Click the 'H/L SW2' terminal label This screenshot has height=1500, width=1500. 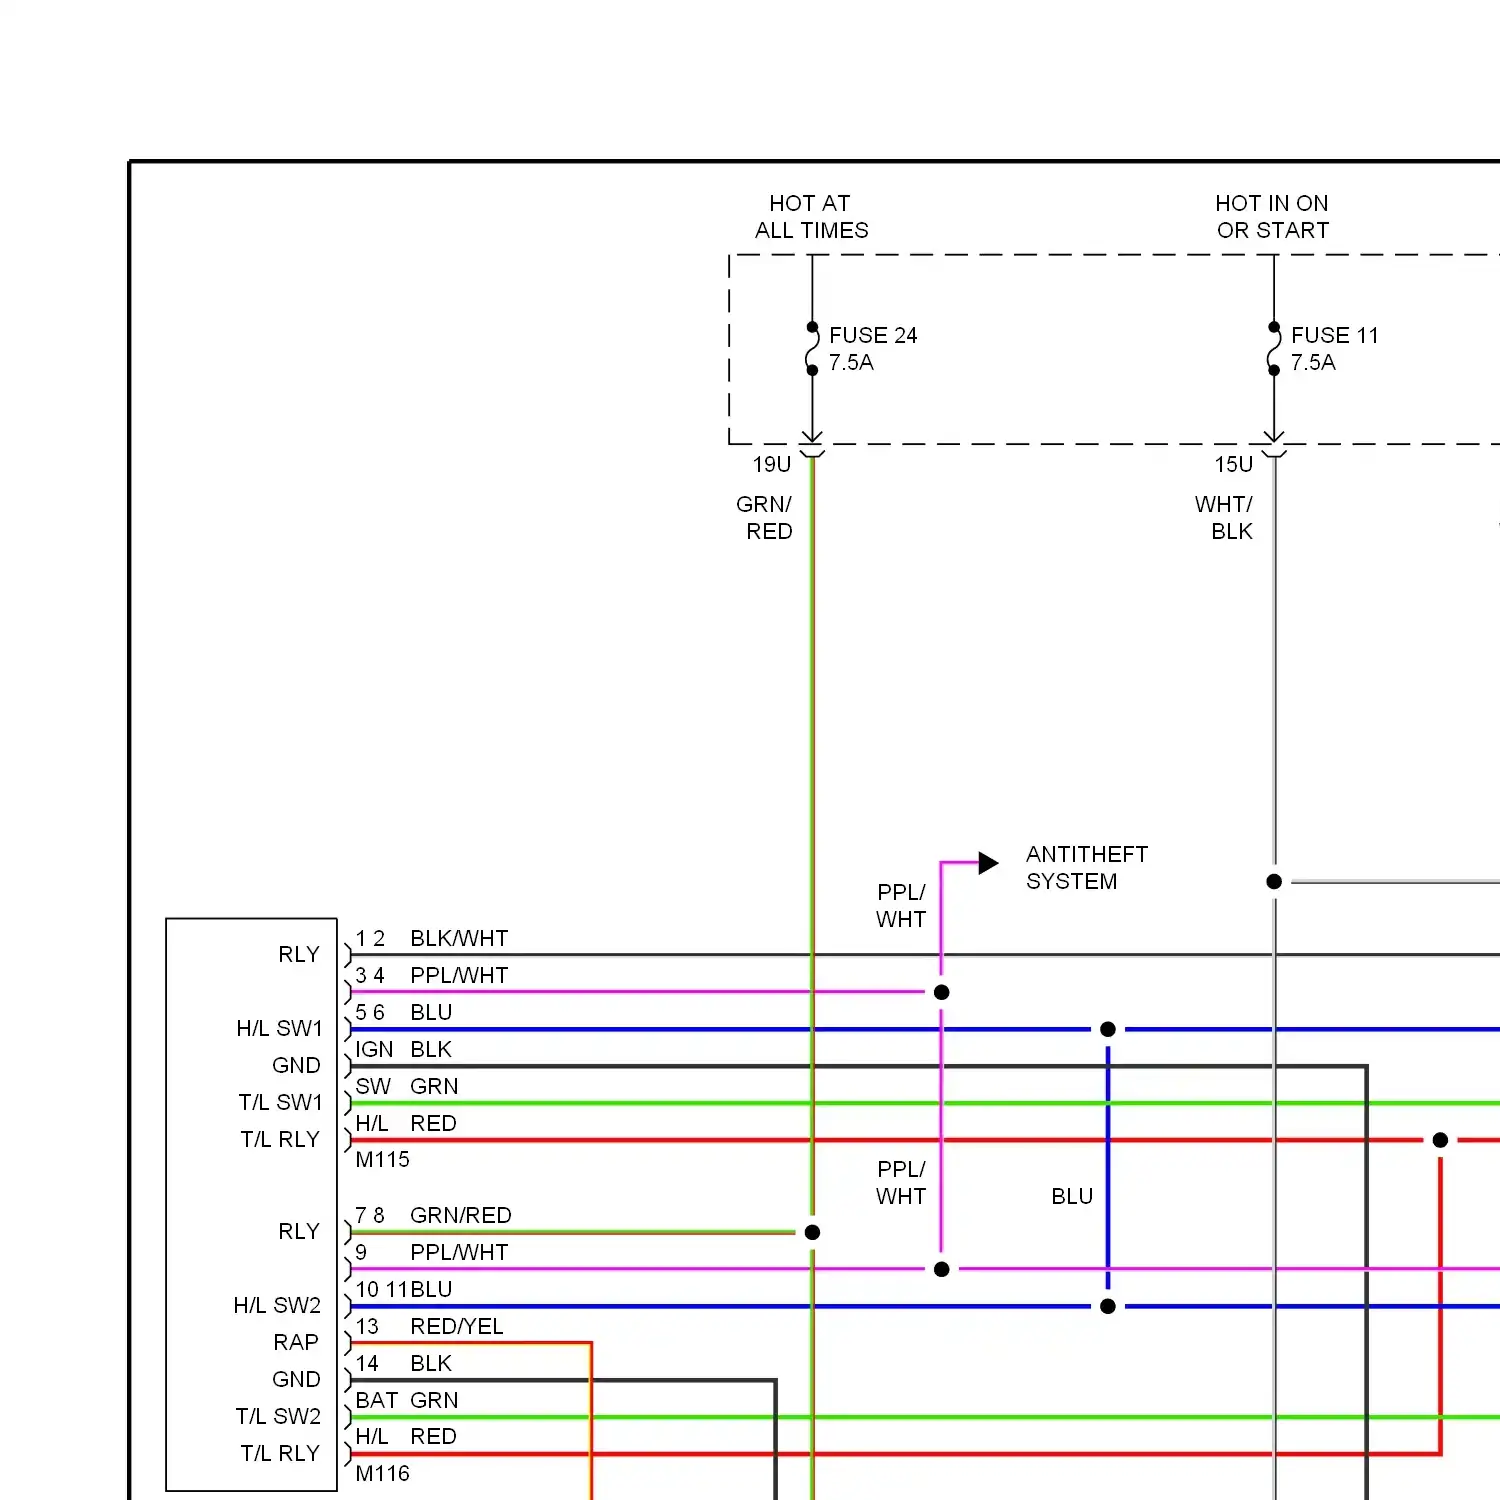(277, 1306)
